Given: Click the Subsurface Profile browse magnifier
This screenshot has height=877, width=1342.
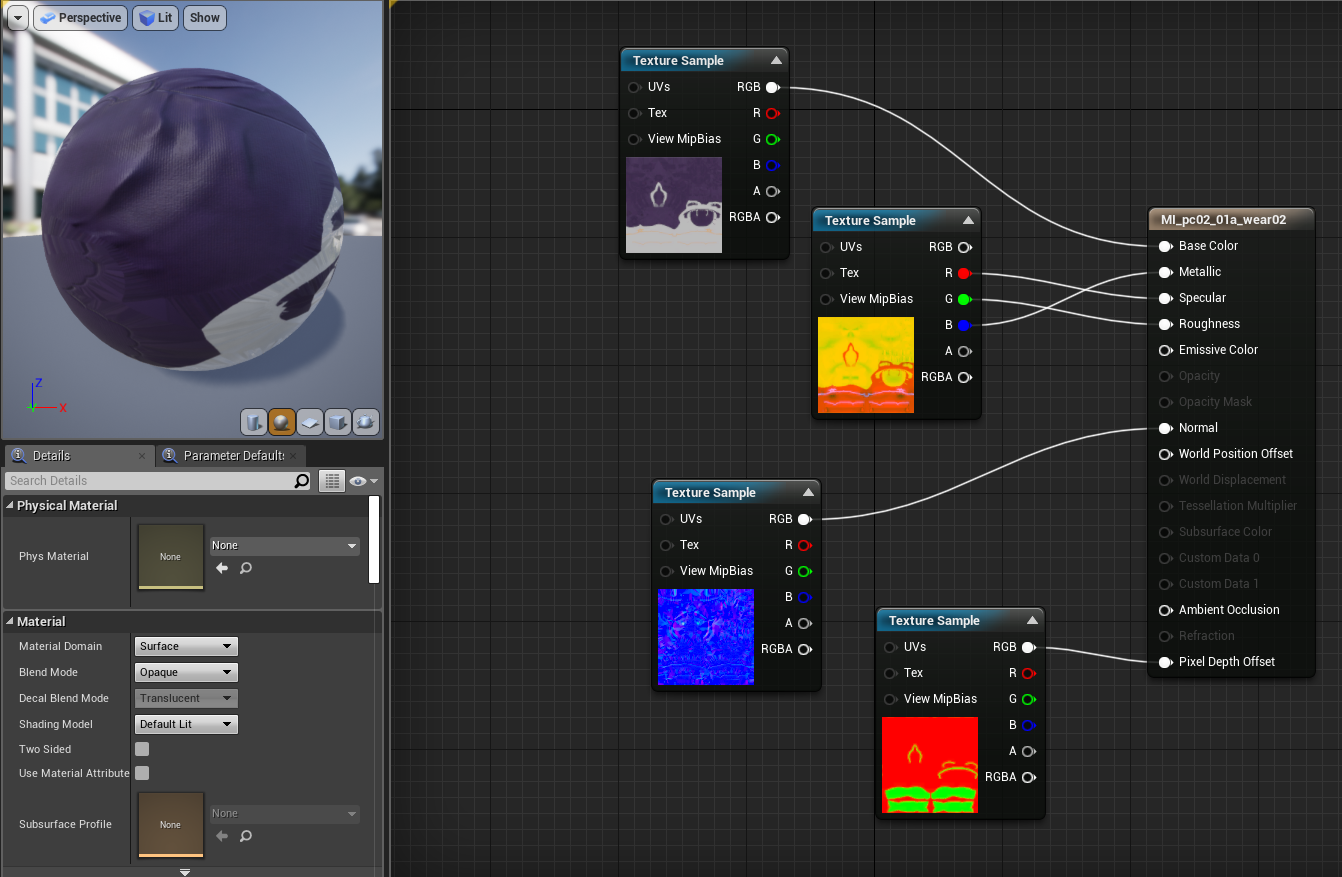Looking at the screenshot, I should tap(245, 836).
